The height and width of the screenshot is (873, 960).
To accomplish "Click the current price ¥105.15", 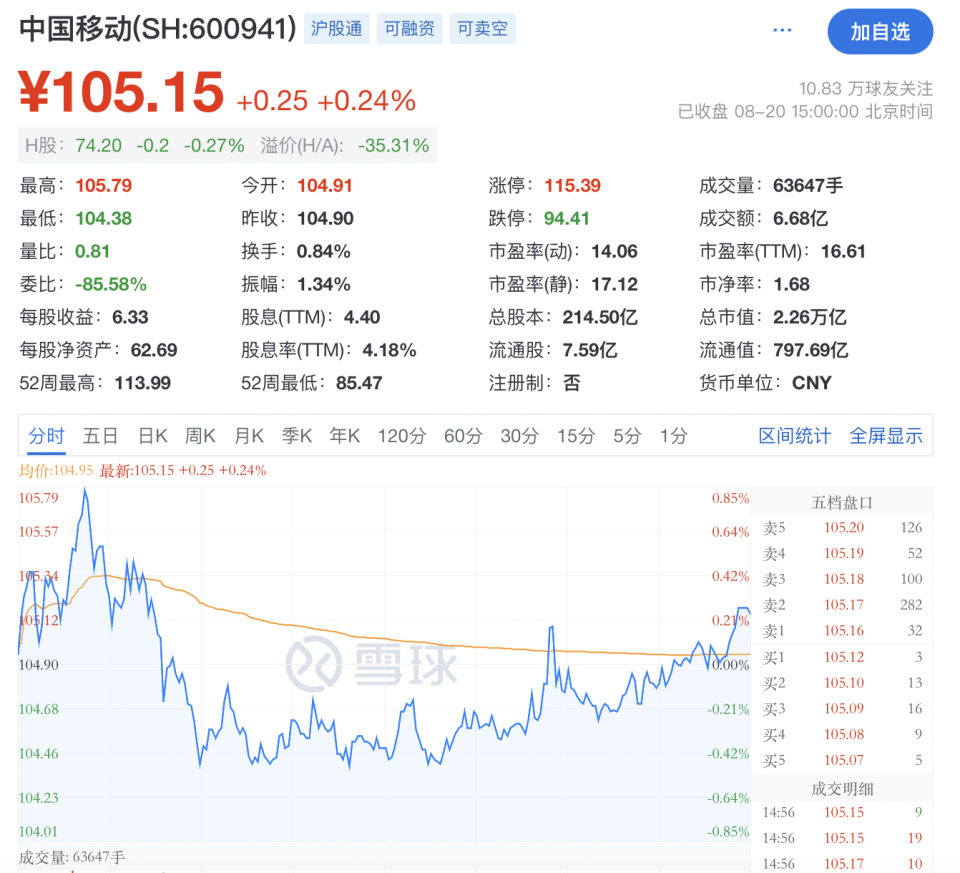I will click(121, 92).
